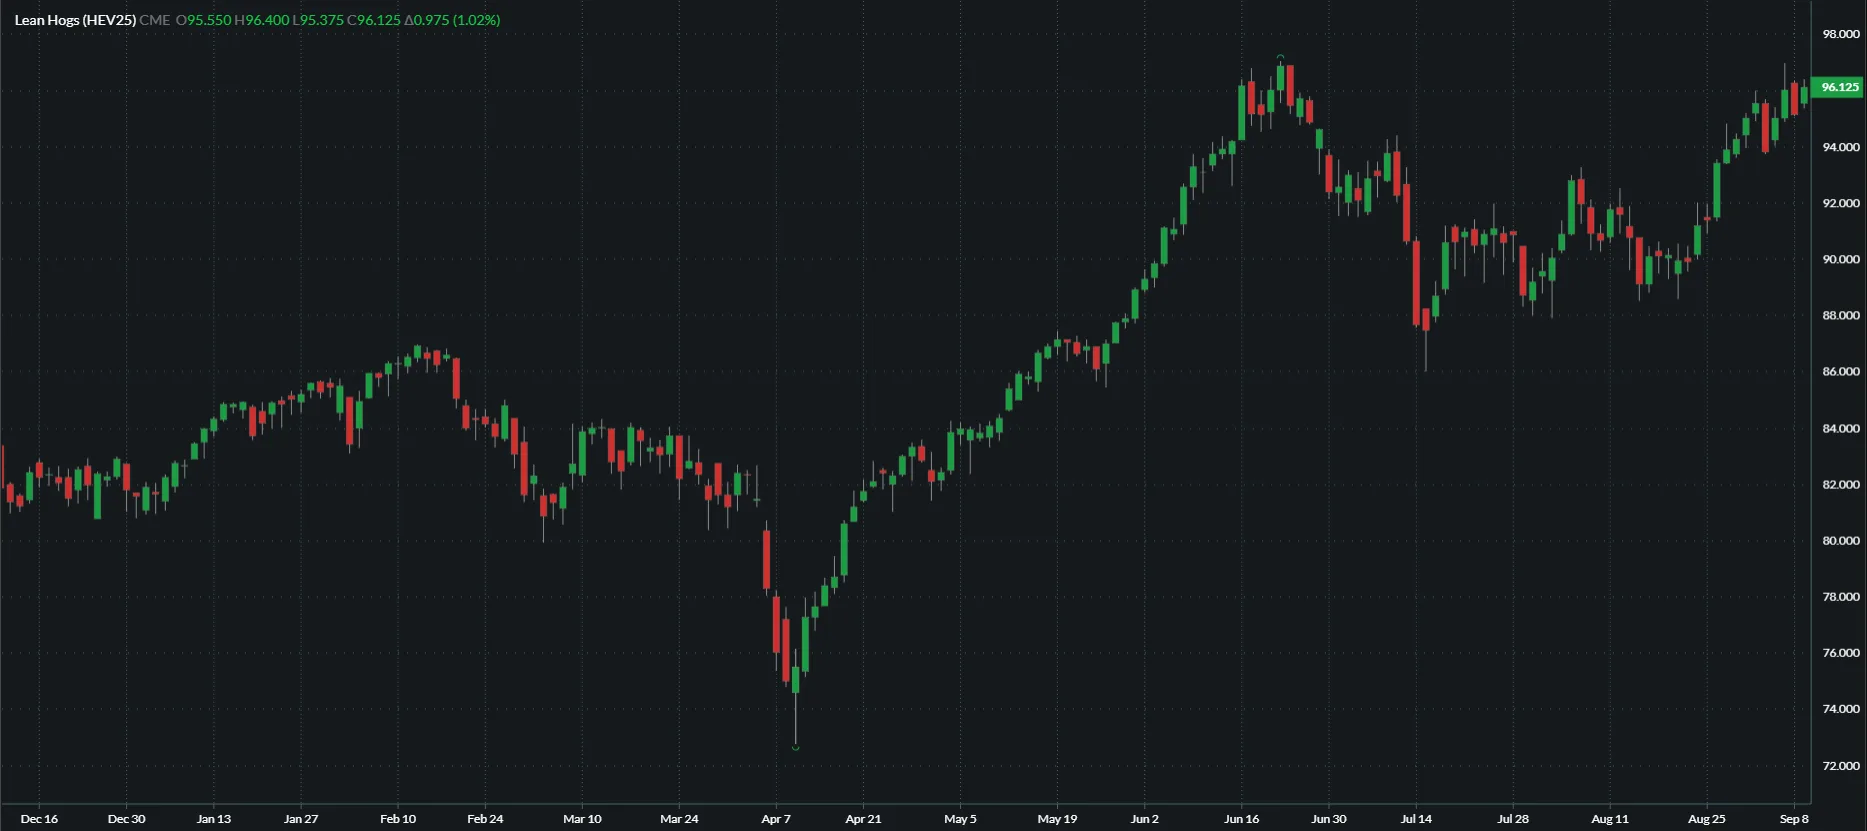Select the Jun 16 date label
This screenshot has width=1867, height=831.
1242,819
